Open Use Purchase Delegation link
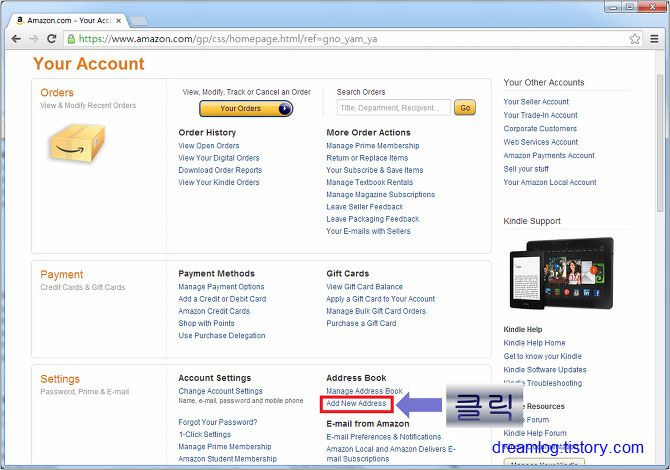The height and width of the screenshot is (470, 670). tap(222, 336)
